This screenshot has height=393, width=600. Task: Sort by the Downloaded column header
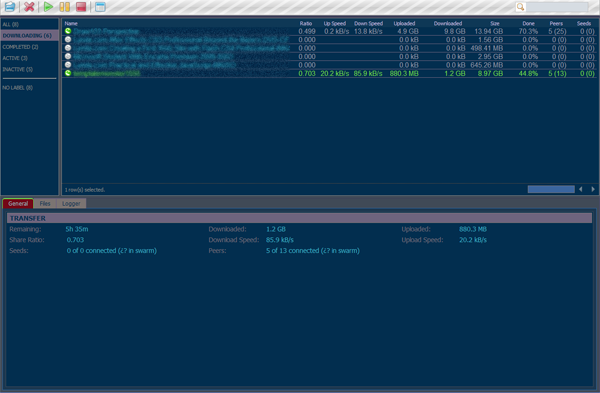[x=448, y=23]
